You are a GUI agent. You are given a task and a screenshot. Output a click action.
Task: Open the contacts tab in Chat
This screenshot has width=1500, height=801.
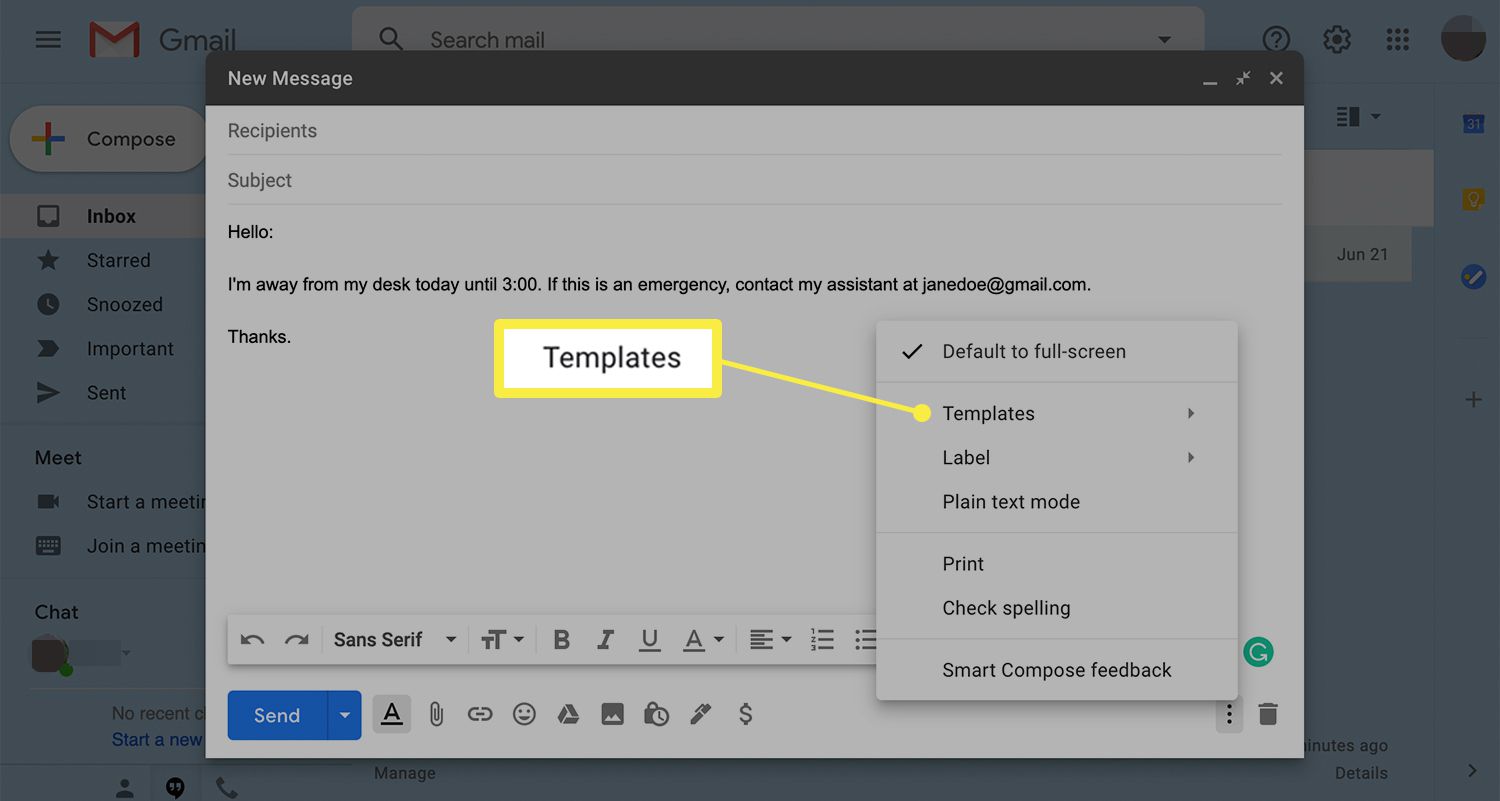tap(125, 789)
